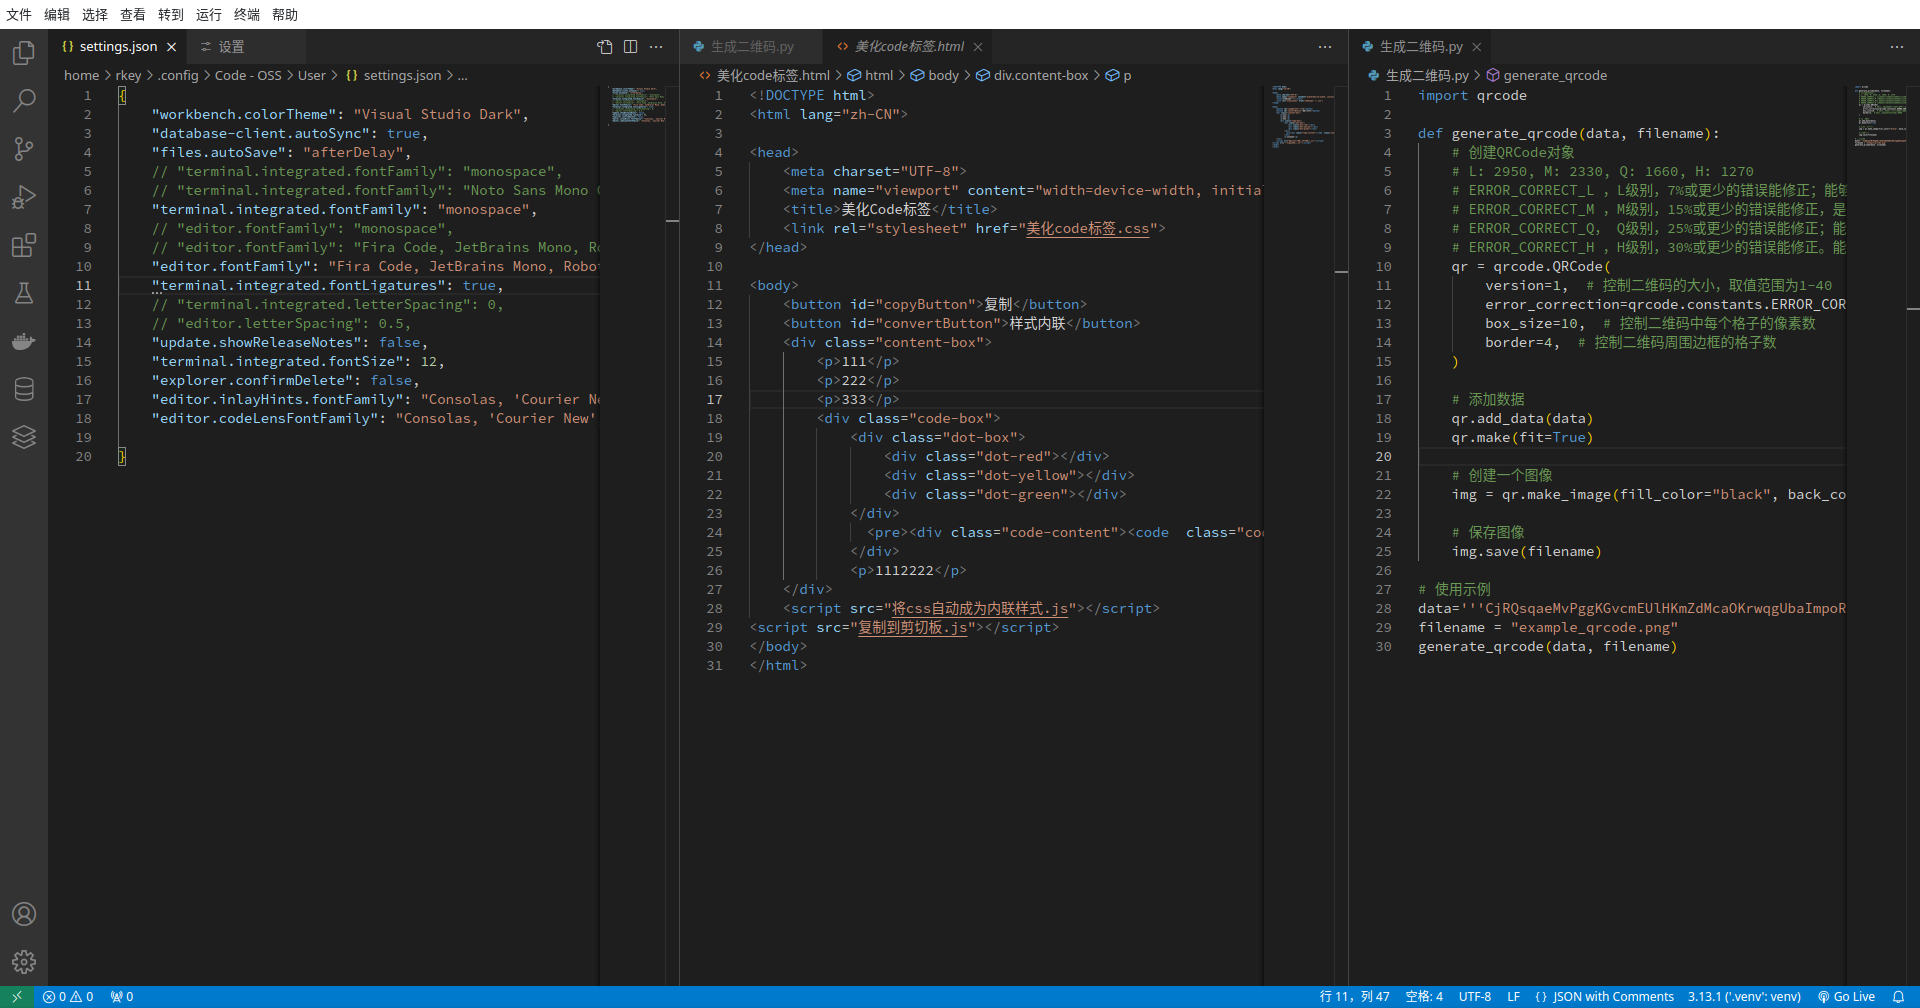Open the Source Control view
The image size is (1920, 1008).
(x=24, y=148)
